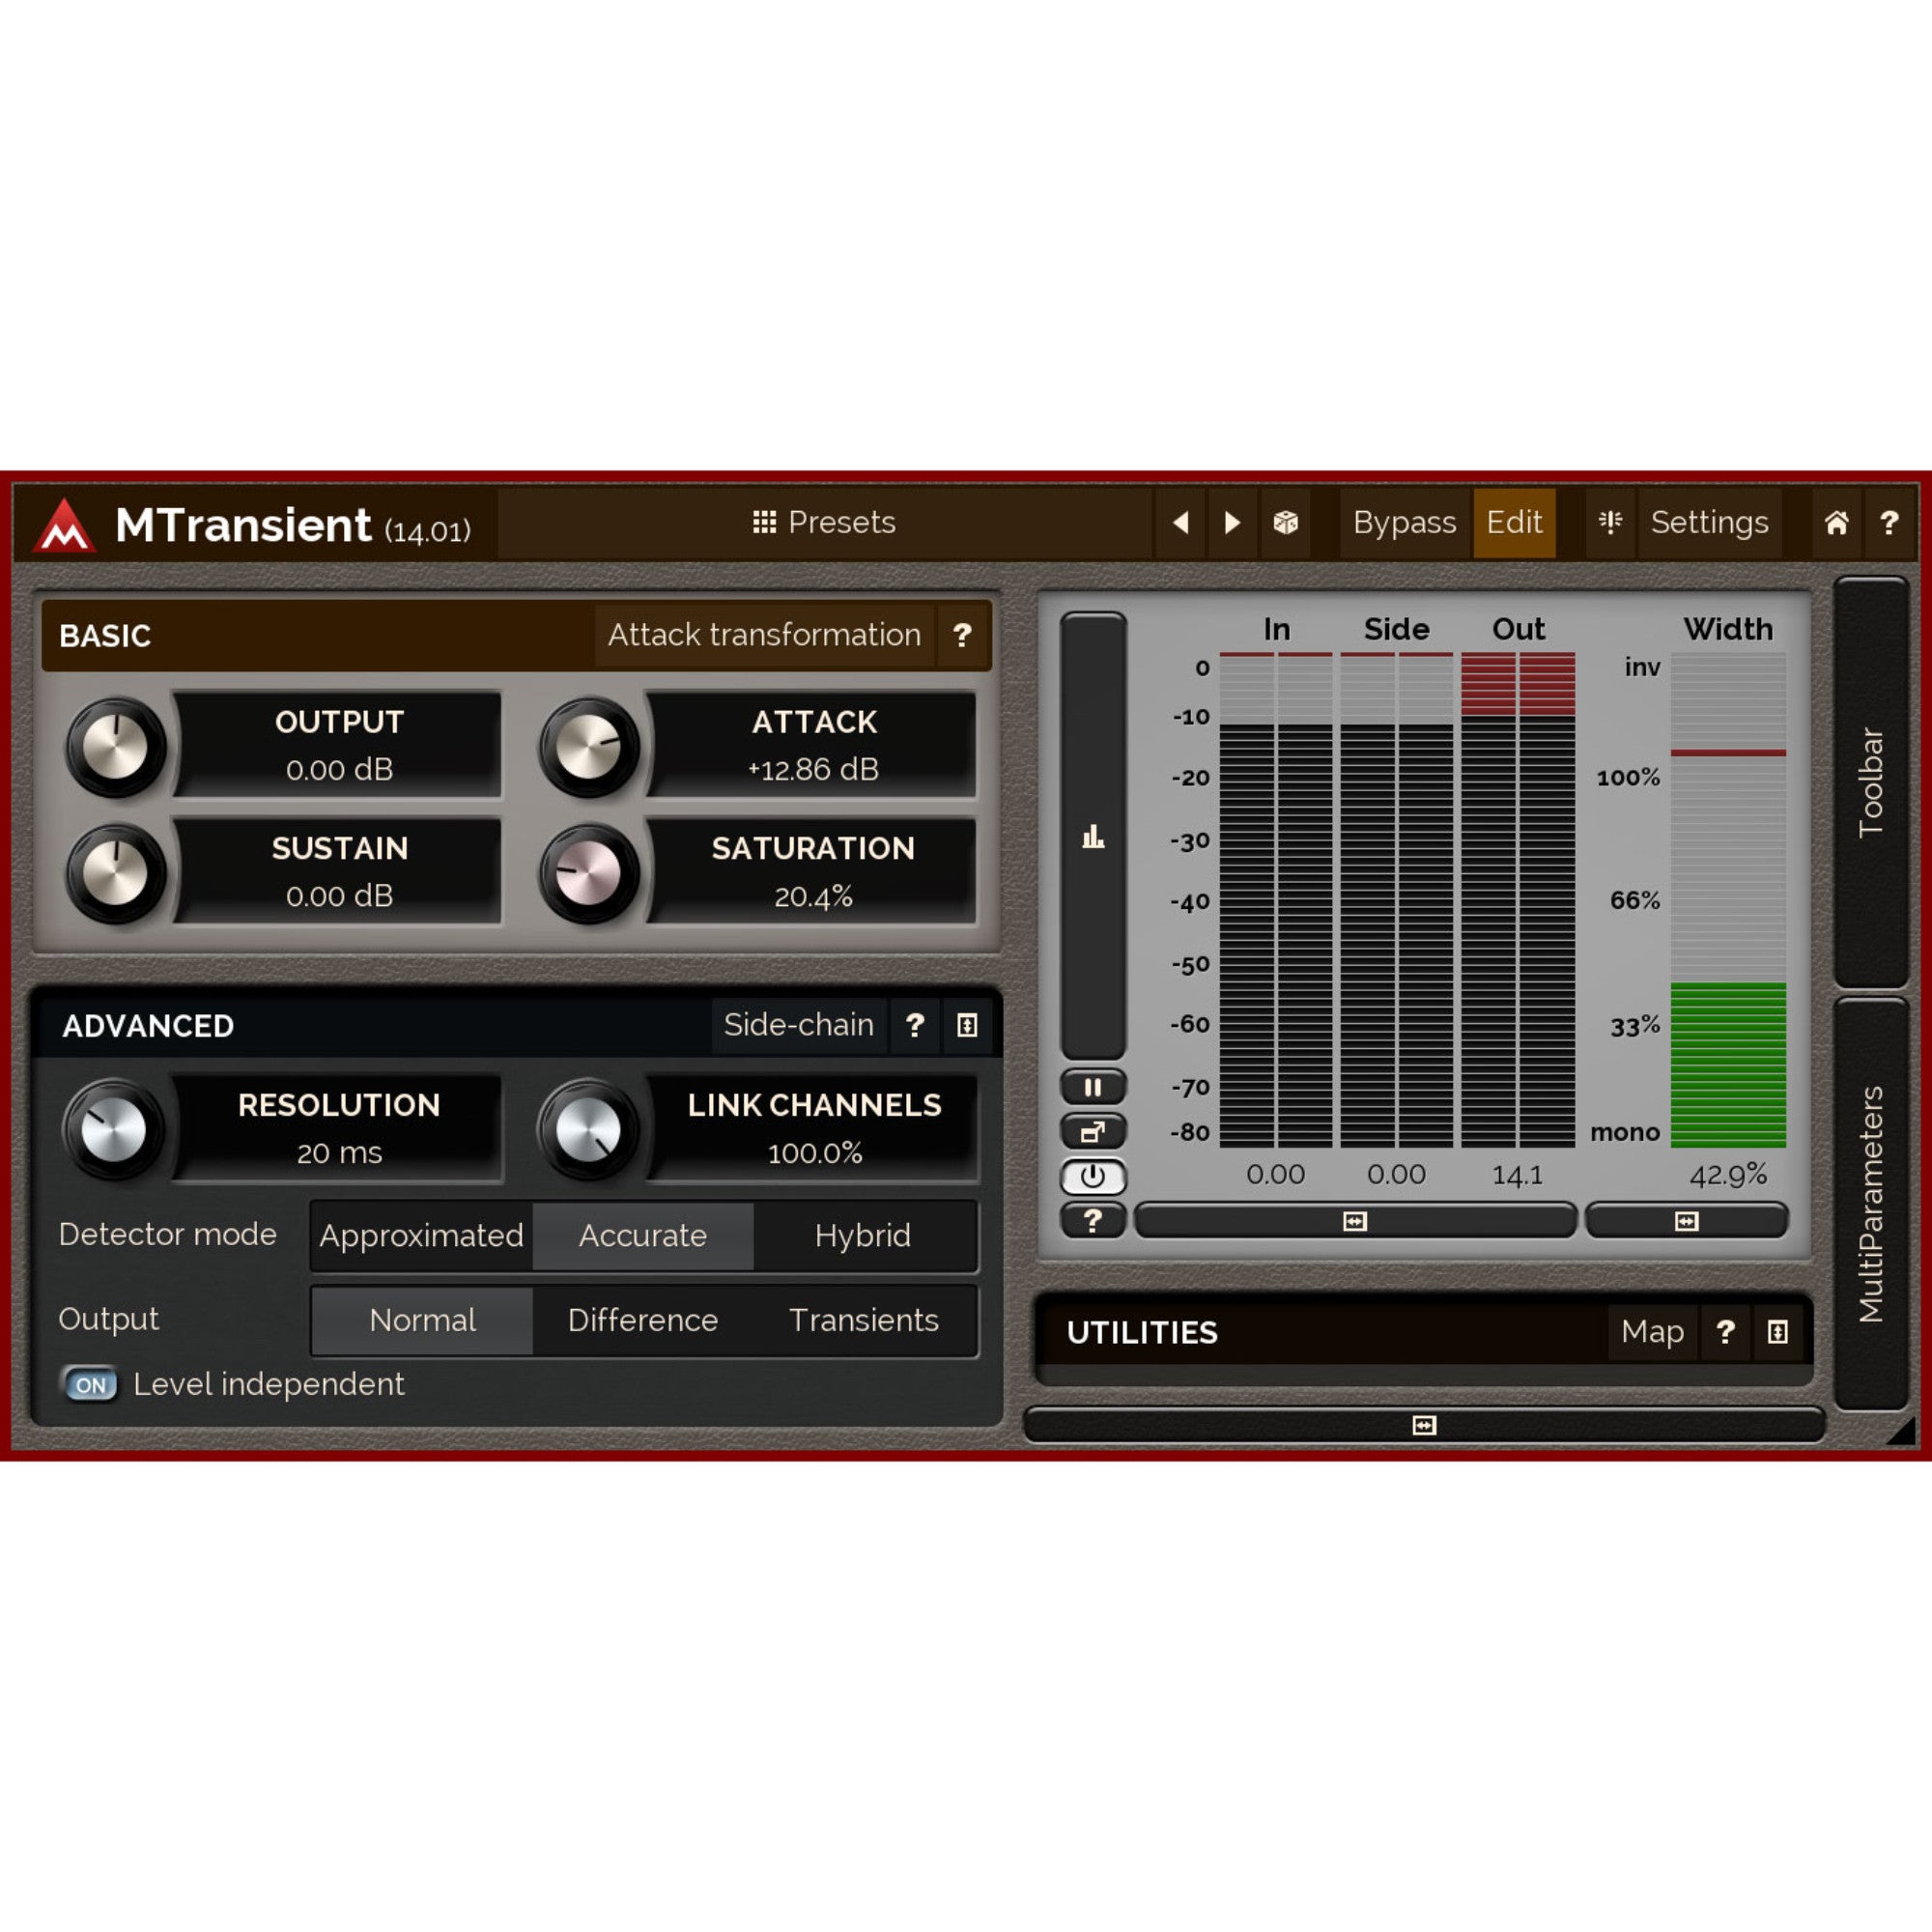
Task: Click the SUSTAIN knob
Action: click(115, 874)
